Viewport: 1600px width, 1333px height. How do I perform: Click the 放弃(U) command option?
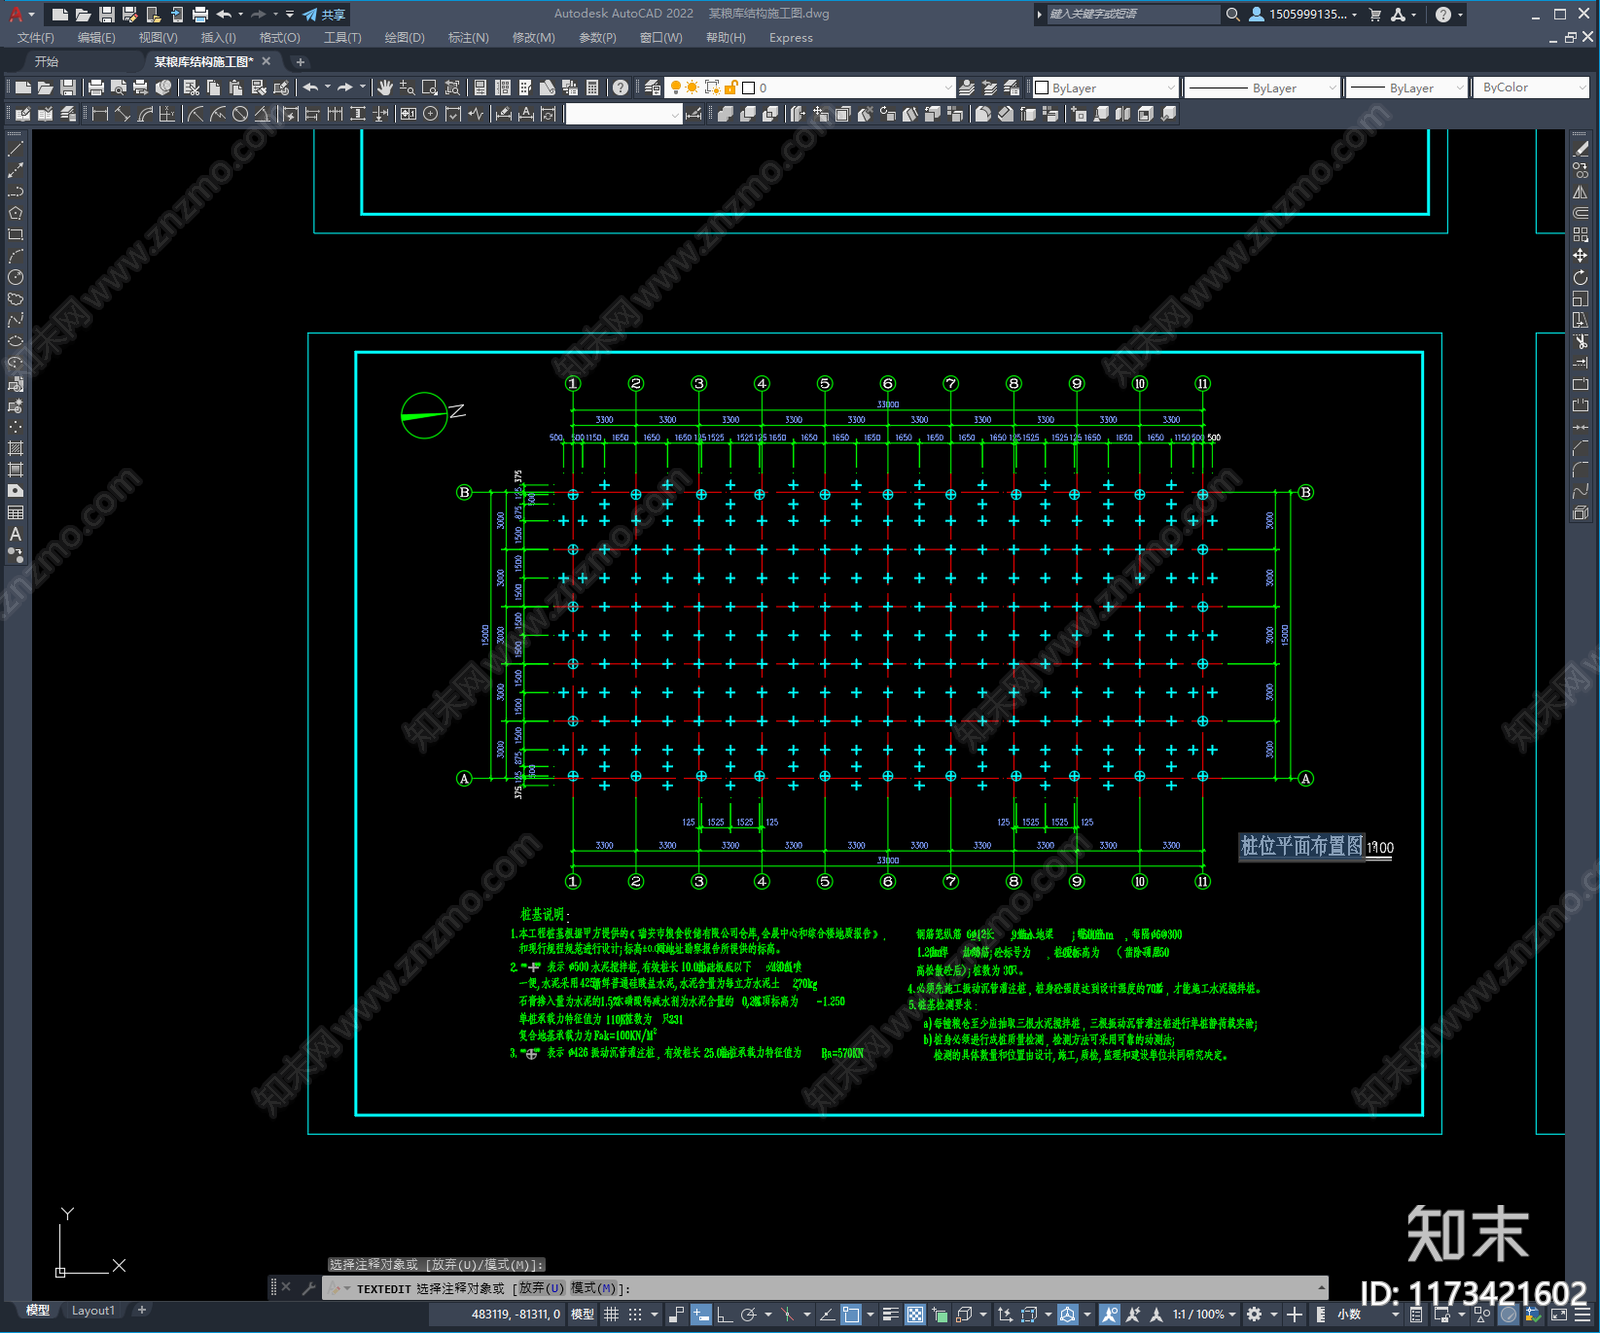point(541,1288)
